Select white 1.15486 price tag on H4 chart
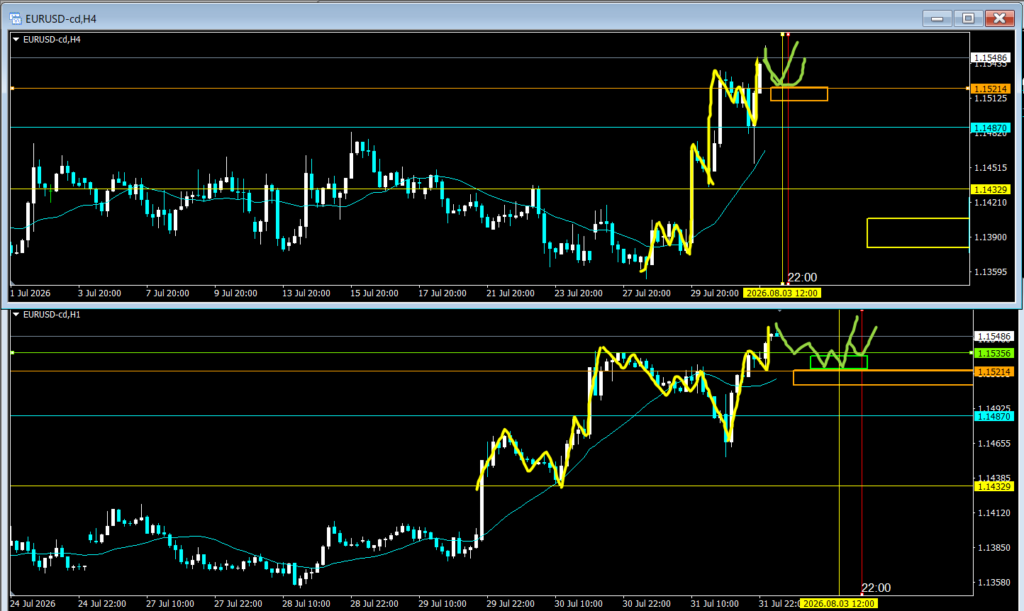 point(990,58)
